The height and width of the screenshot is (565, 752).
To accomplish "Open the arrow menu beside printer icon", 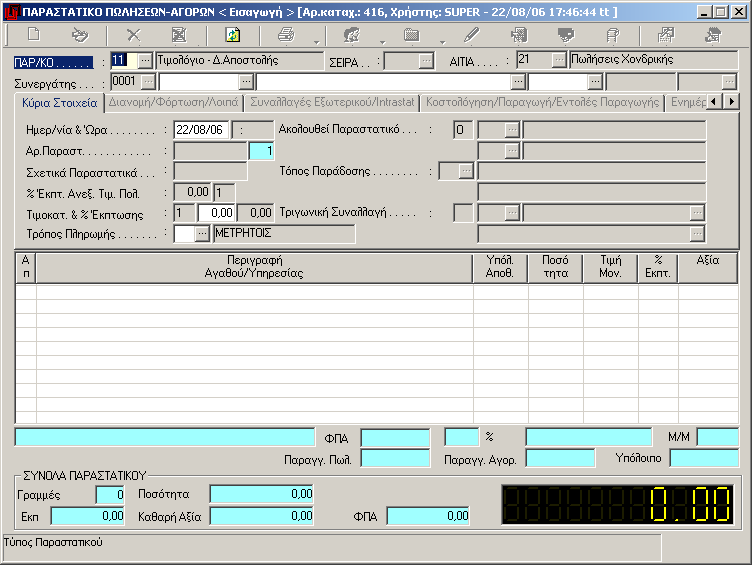I will (x=316, y=42).
